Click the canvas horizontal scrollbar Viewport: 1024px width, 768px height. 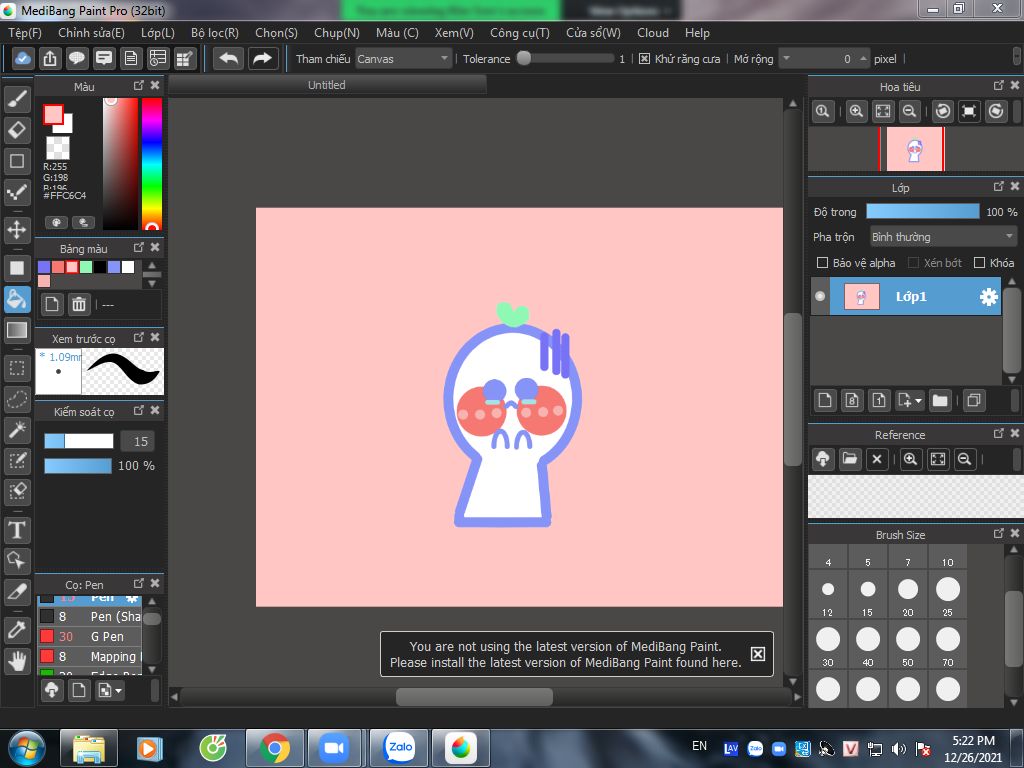475,697
